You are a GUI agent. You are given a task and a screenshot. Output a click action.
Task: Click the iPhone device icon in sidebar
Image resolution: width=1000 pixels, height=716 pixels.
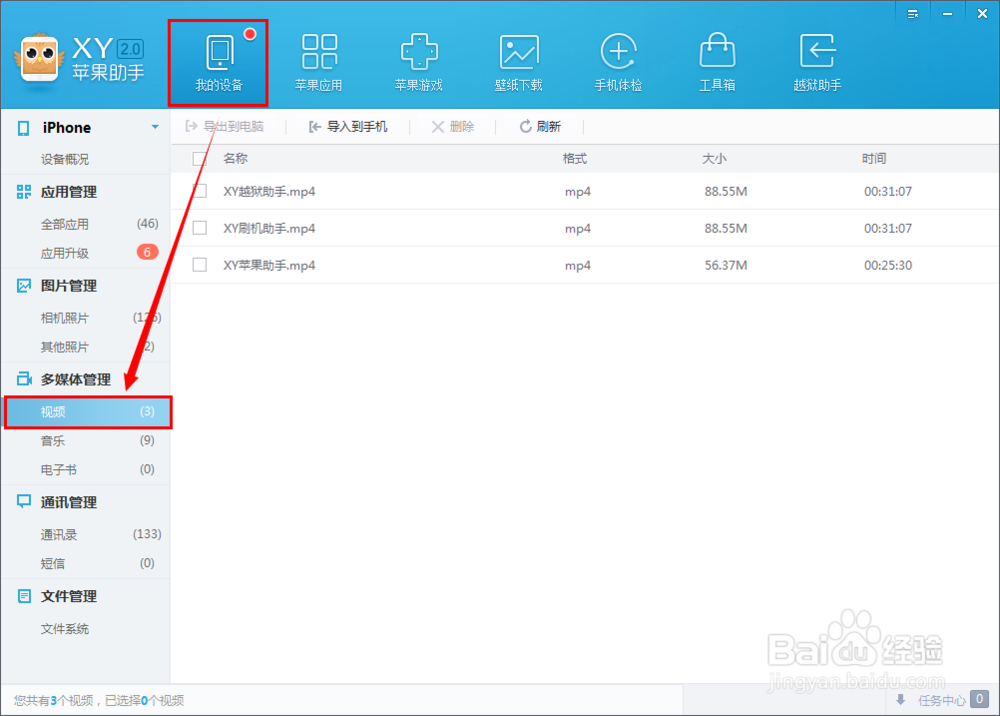[x=24, y=128]
